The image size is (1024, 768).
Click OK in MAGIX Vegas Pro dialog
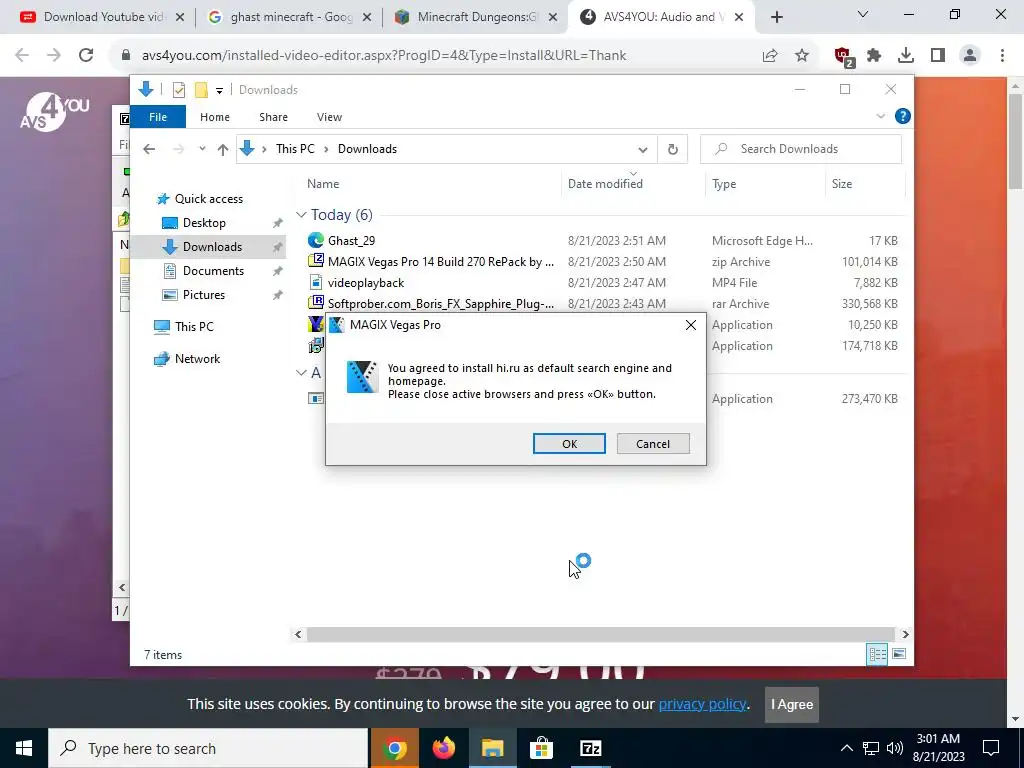[569, 443]
